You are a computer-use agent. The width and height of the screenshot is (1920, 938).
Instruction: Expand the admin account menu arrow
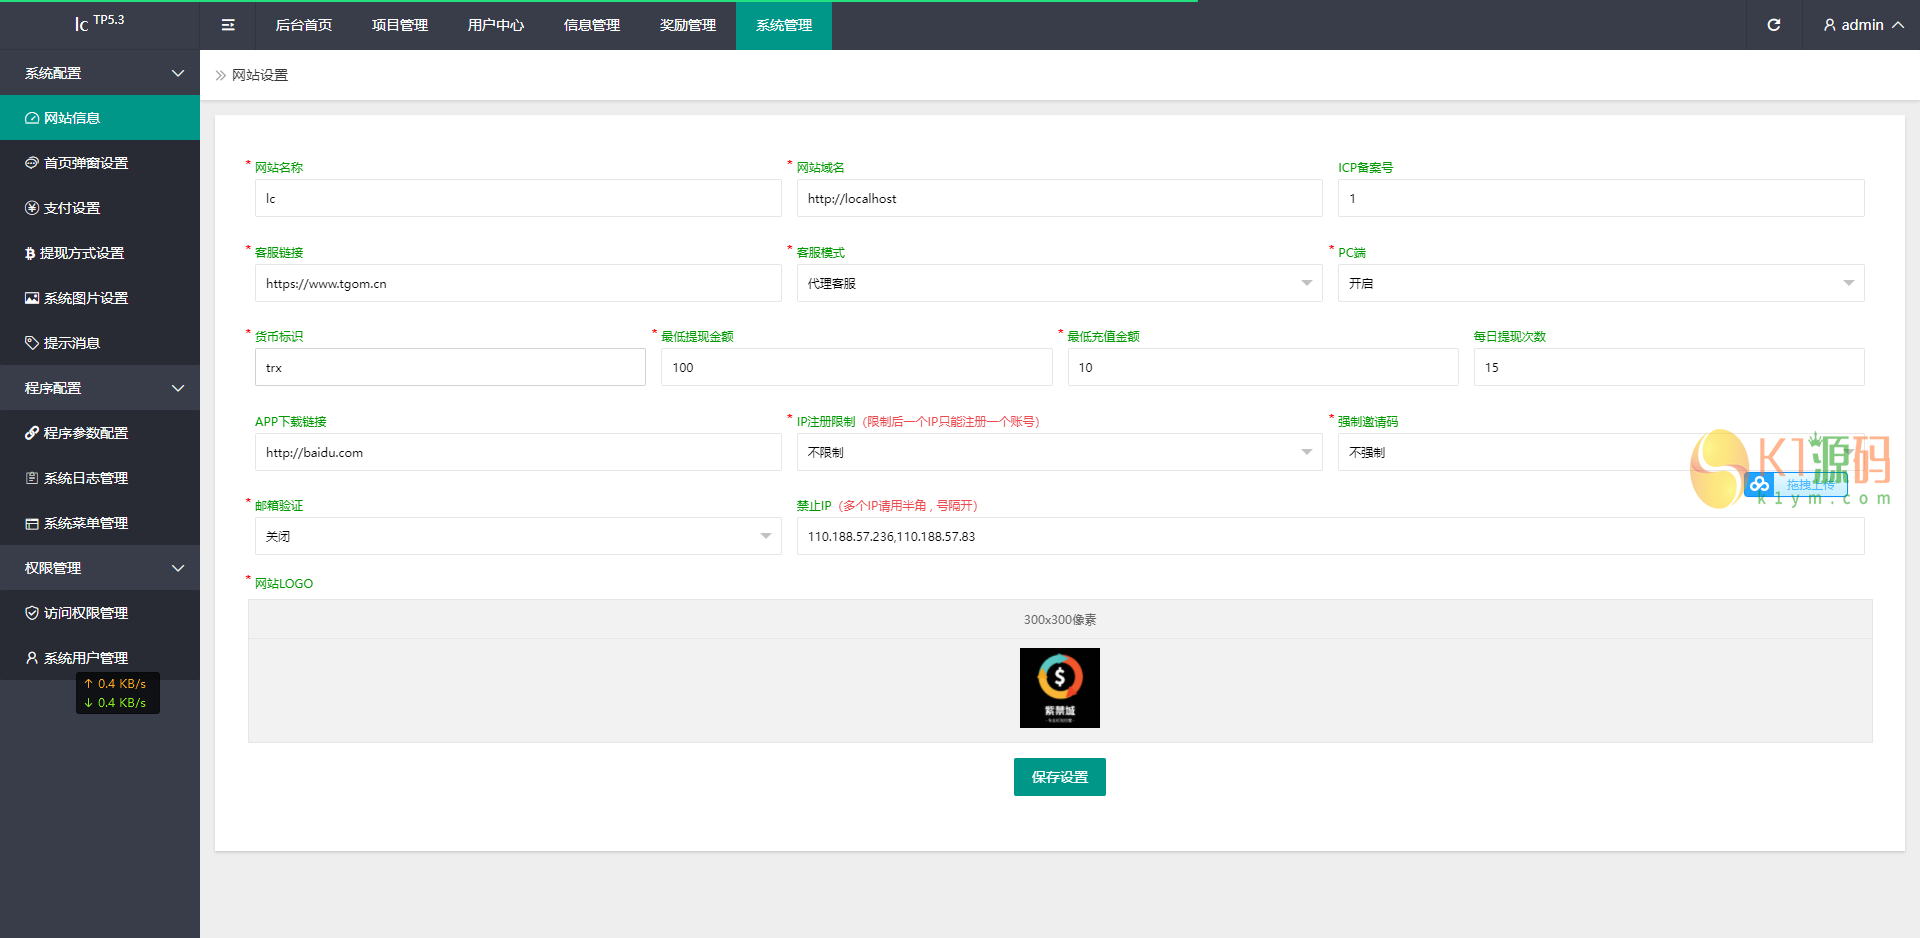(1898, 25)
